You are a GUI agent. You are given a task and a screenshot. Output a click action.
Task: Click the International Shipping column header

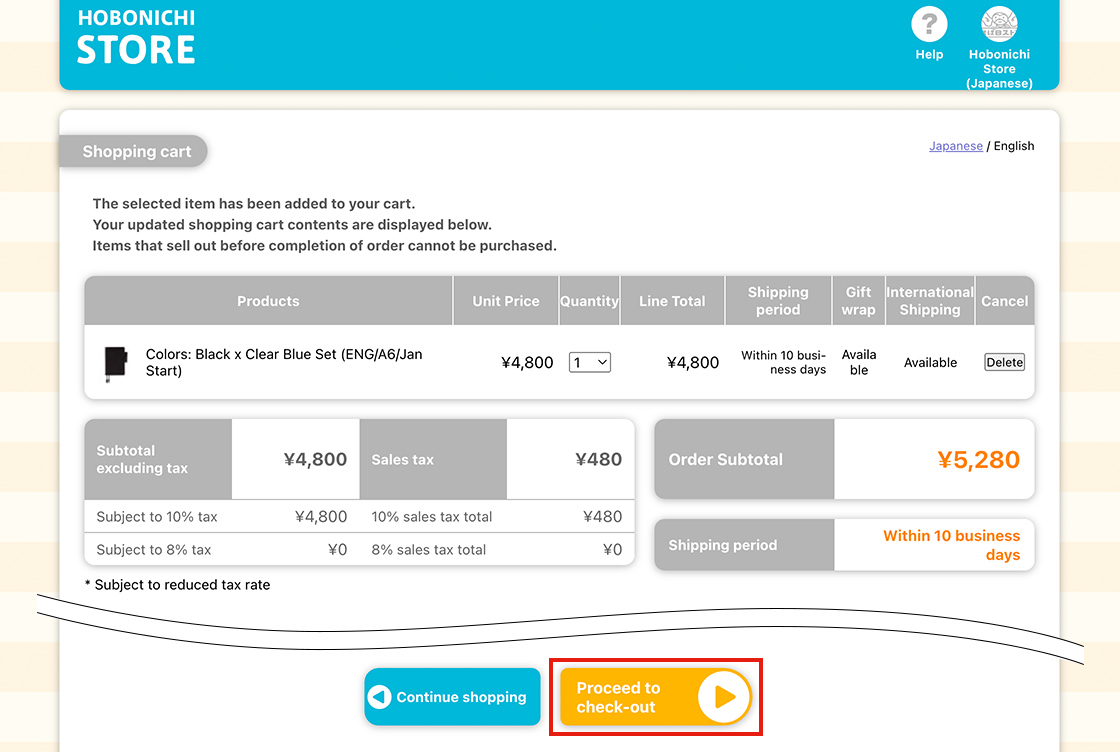click(x=930, y=301)
